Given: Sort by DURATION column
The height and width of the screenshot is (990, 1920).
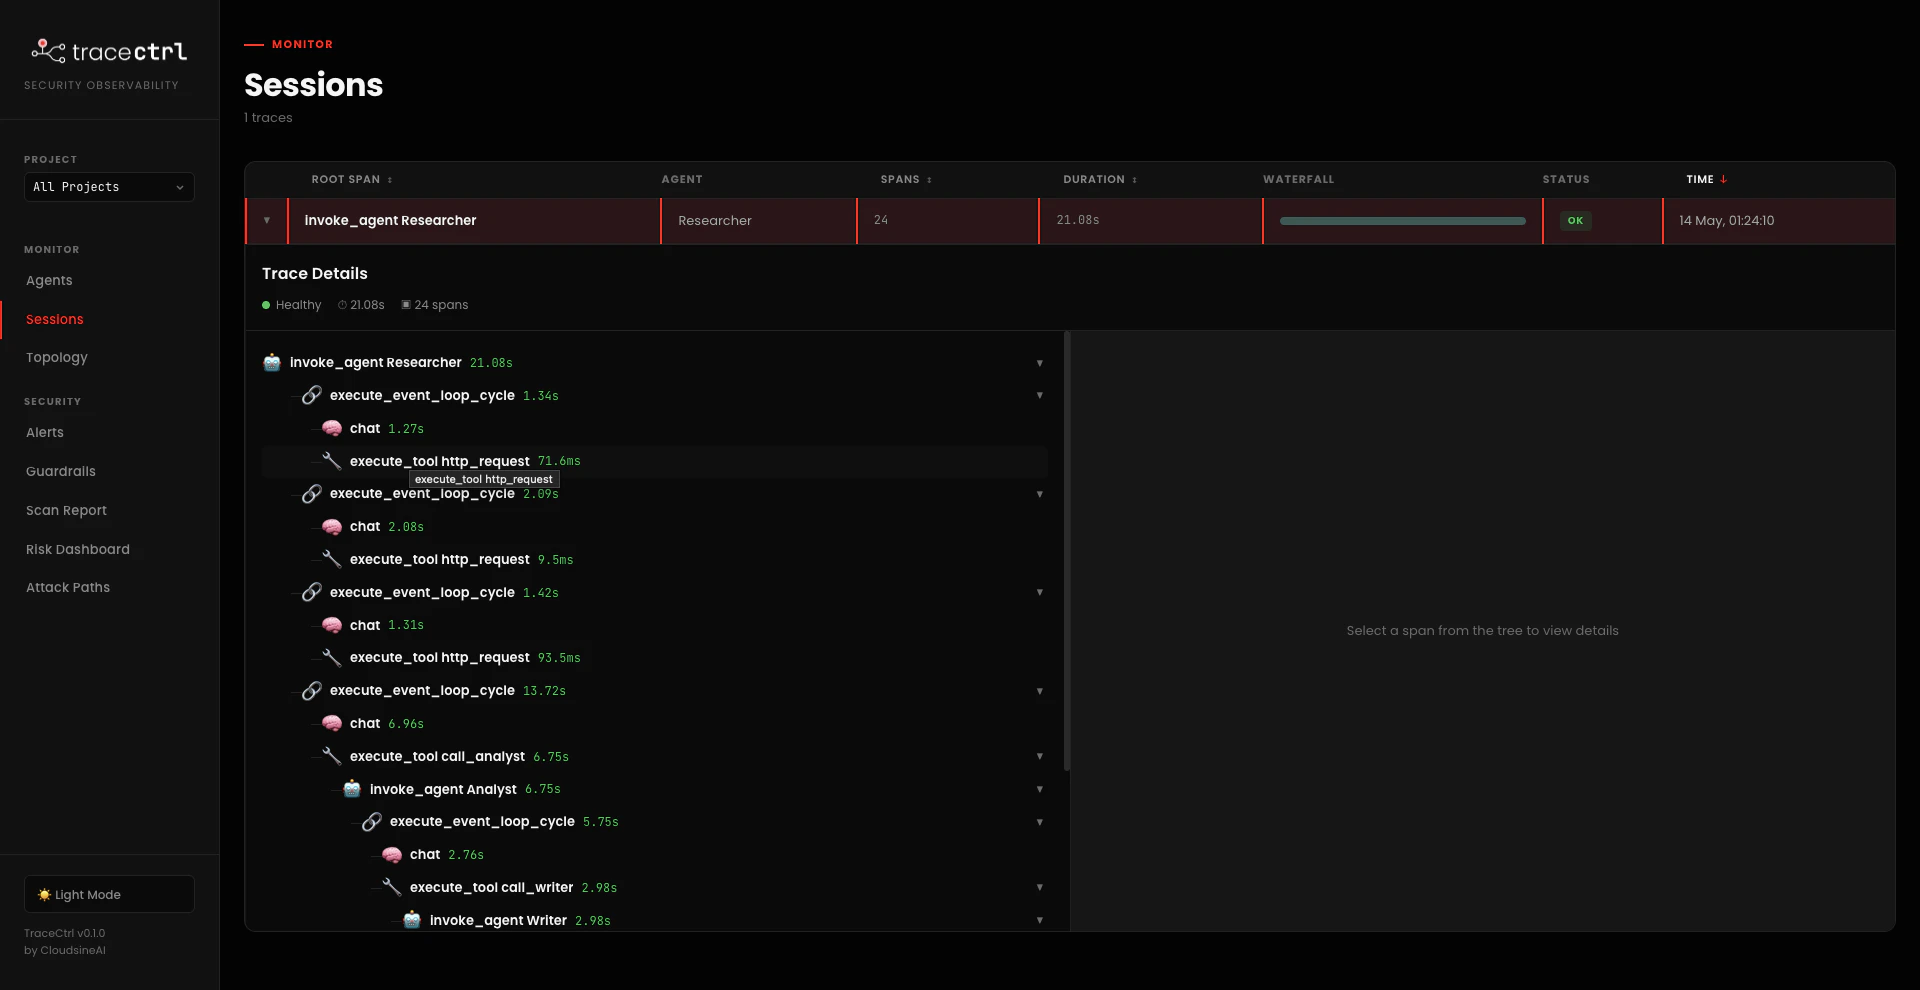Looking at the screenshot, I should (1100, 179).
